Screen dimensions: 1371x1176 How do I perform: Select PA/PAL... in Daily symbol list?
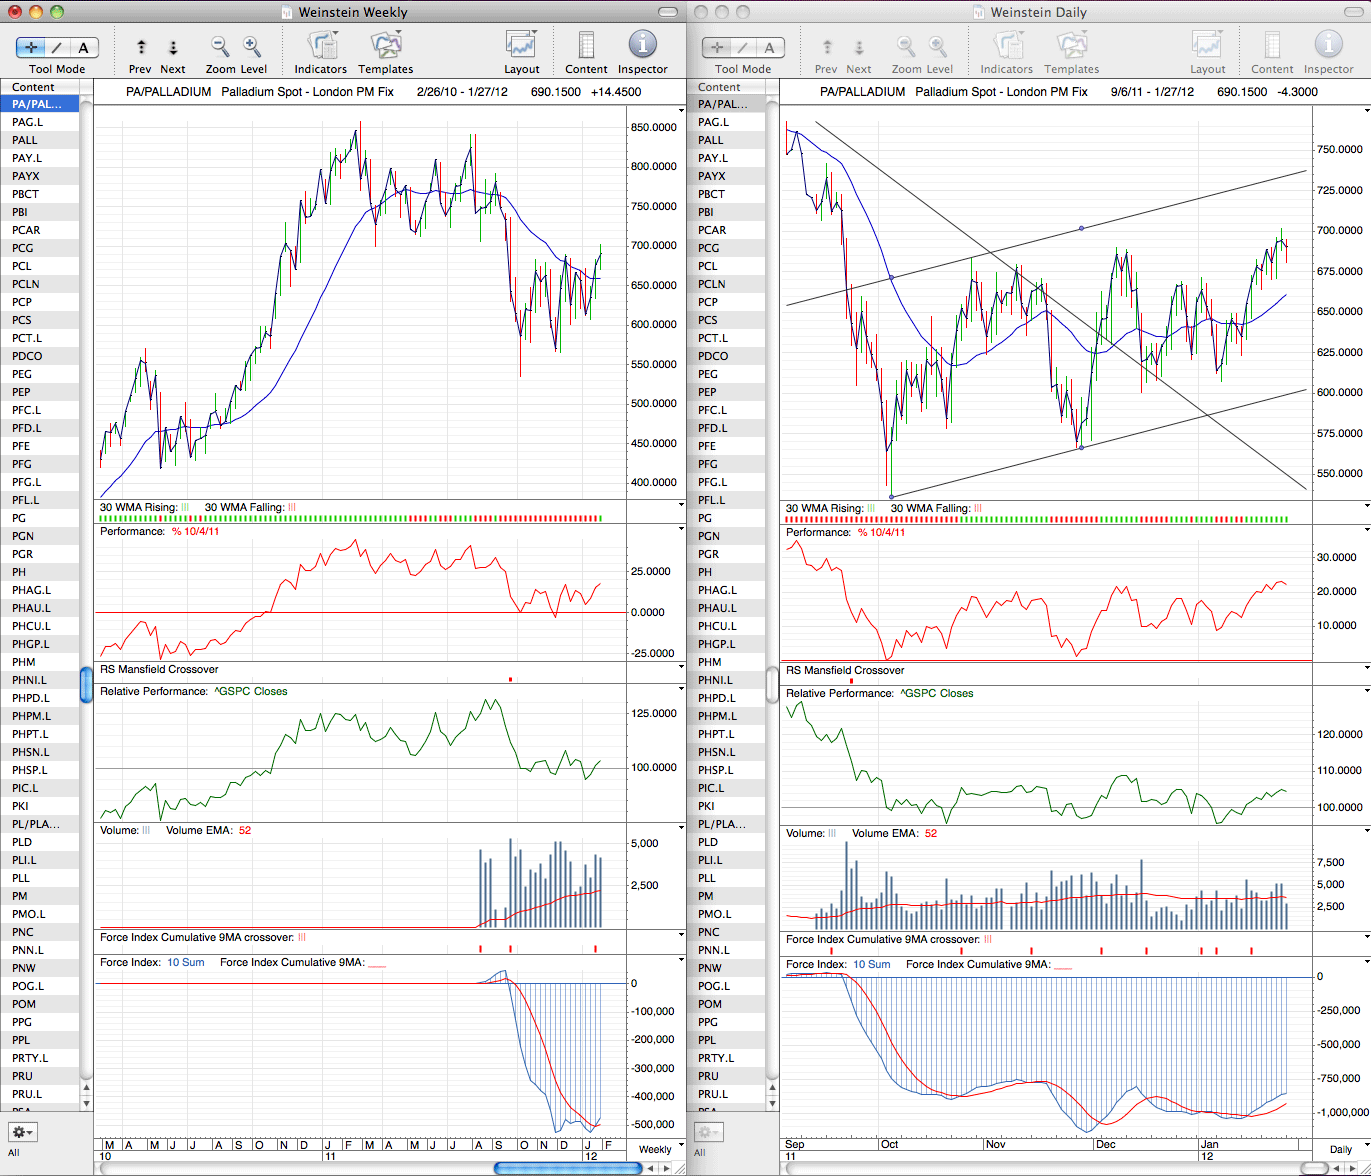[726, 104]
